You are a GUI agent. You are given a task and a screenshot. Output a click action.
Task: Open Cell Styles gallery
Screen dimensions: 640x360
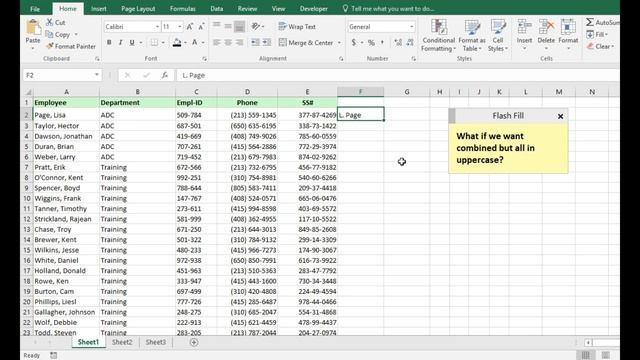[498, 36]
